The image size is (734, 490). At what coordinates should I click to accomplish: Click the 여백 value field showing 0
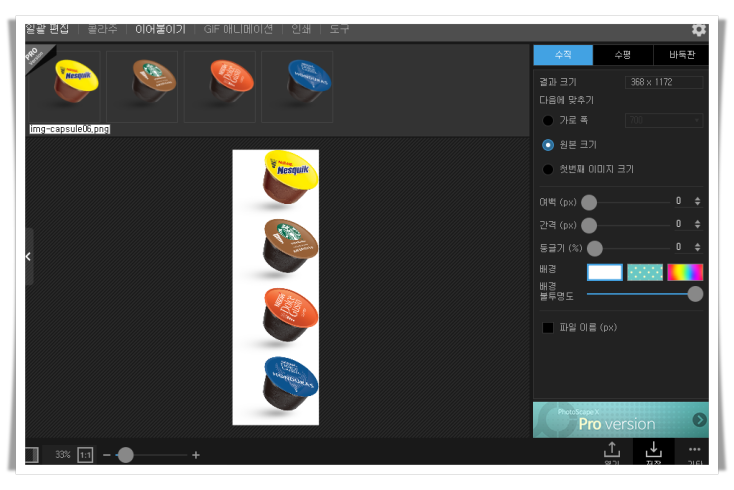point(679,201)
